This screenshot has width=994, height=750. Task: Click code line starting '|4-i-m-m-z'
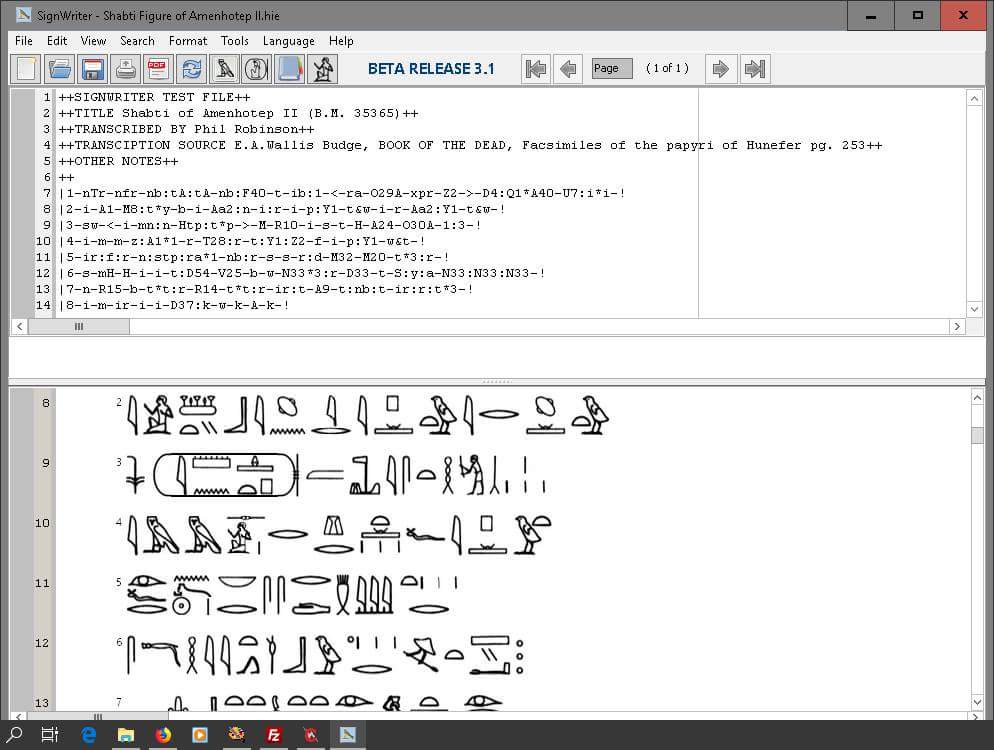tap(242, 241)
